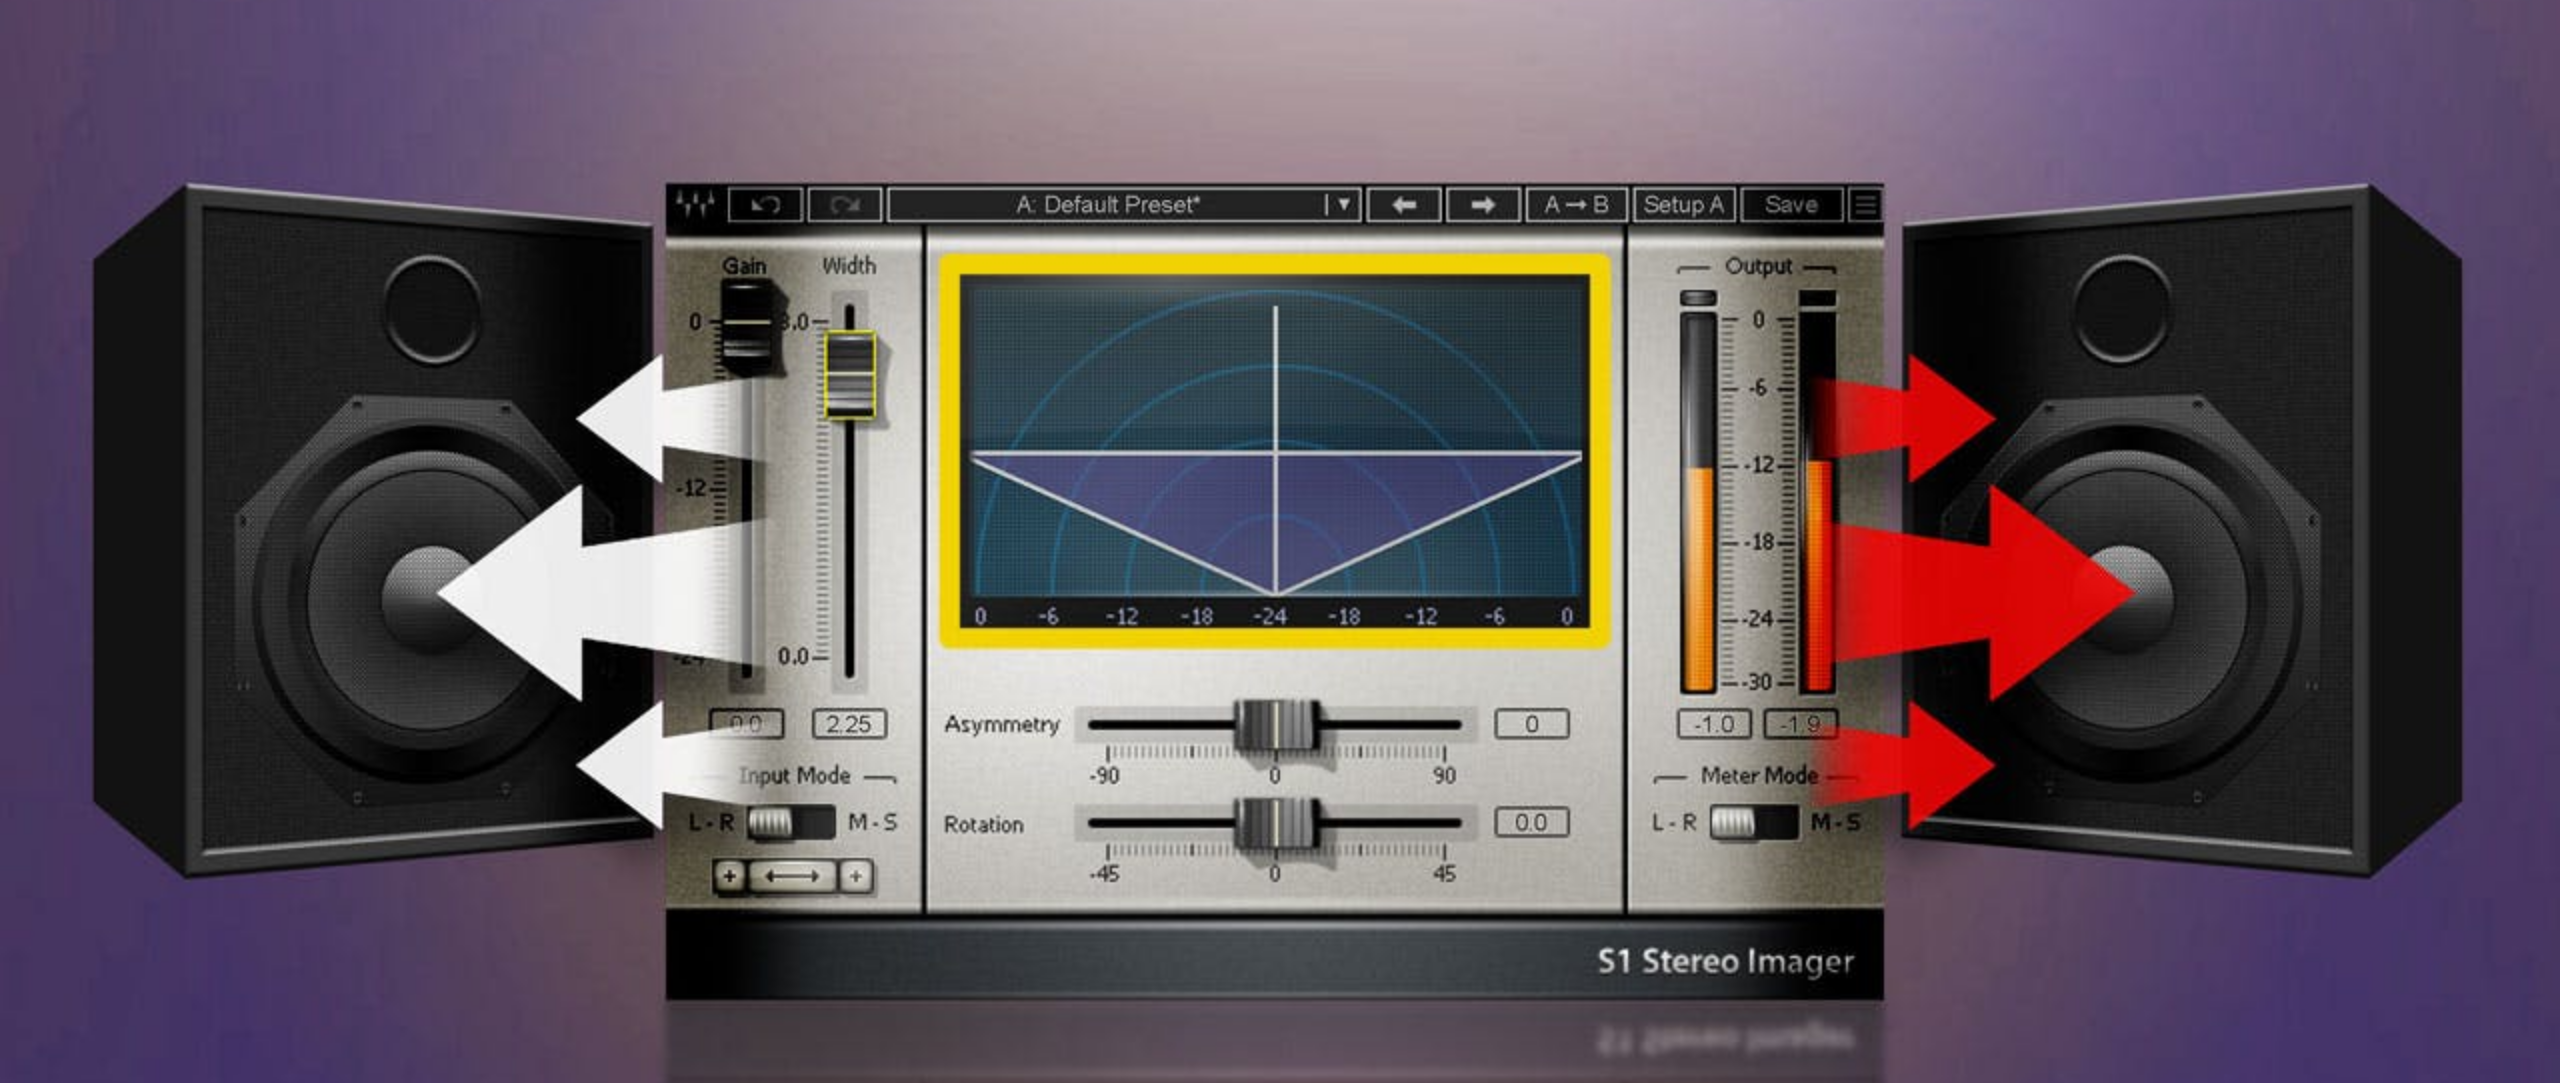
Task: Select the Width value field showing 2.25
Action: [x=849, y=723]
